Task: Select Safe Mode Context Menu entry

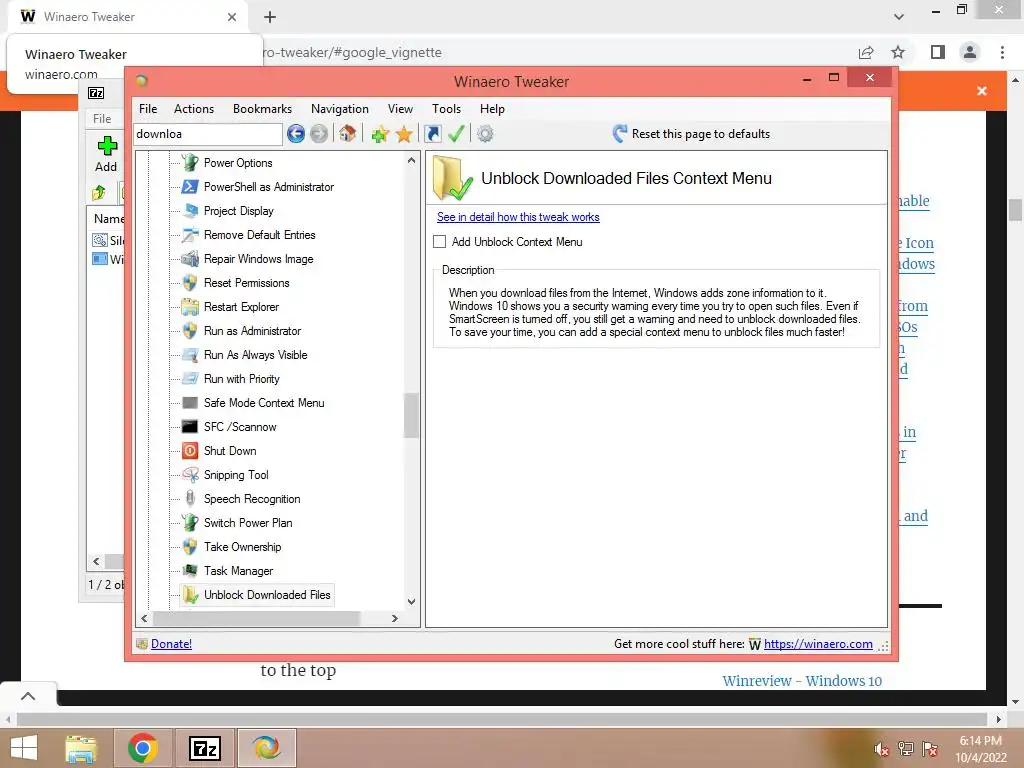Action: 264,403
